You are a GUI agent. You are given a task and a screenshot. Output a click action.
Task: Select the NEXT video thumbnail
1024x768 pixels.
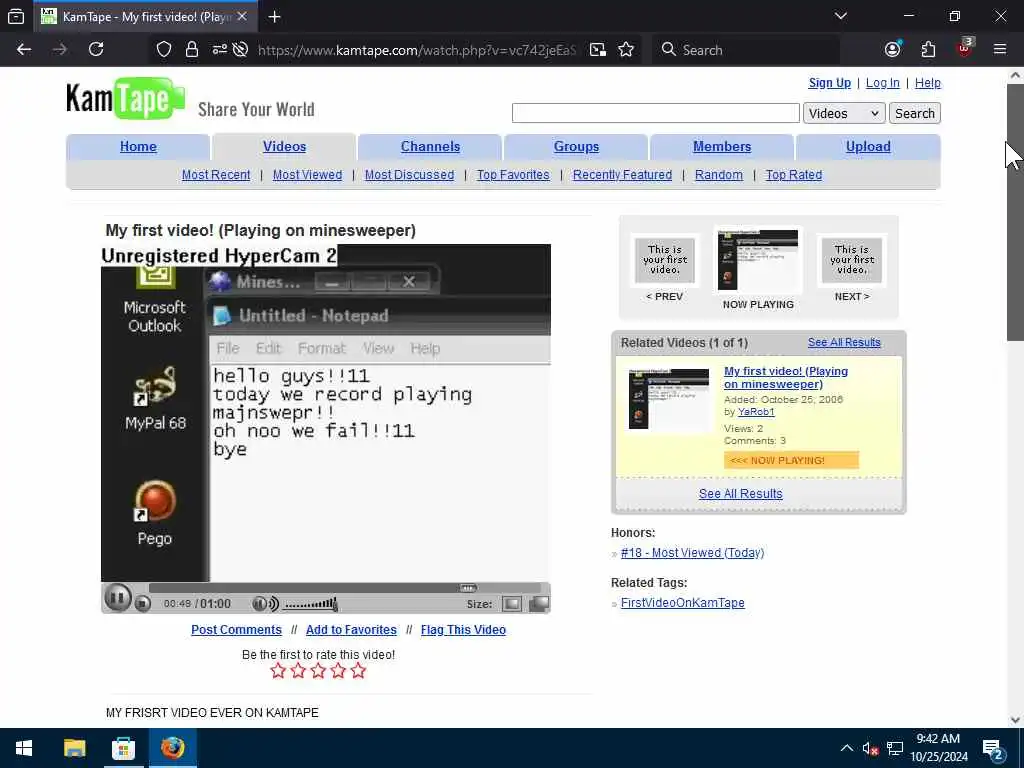pyautogui.click(x=852, y=260)
